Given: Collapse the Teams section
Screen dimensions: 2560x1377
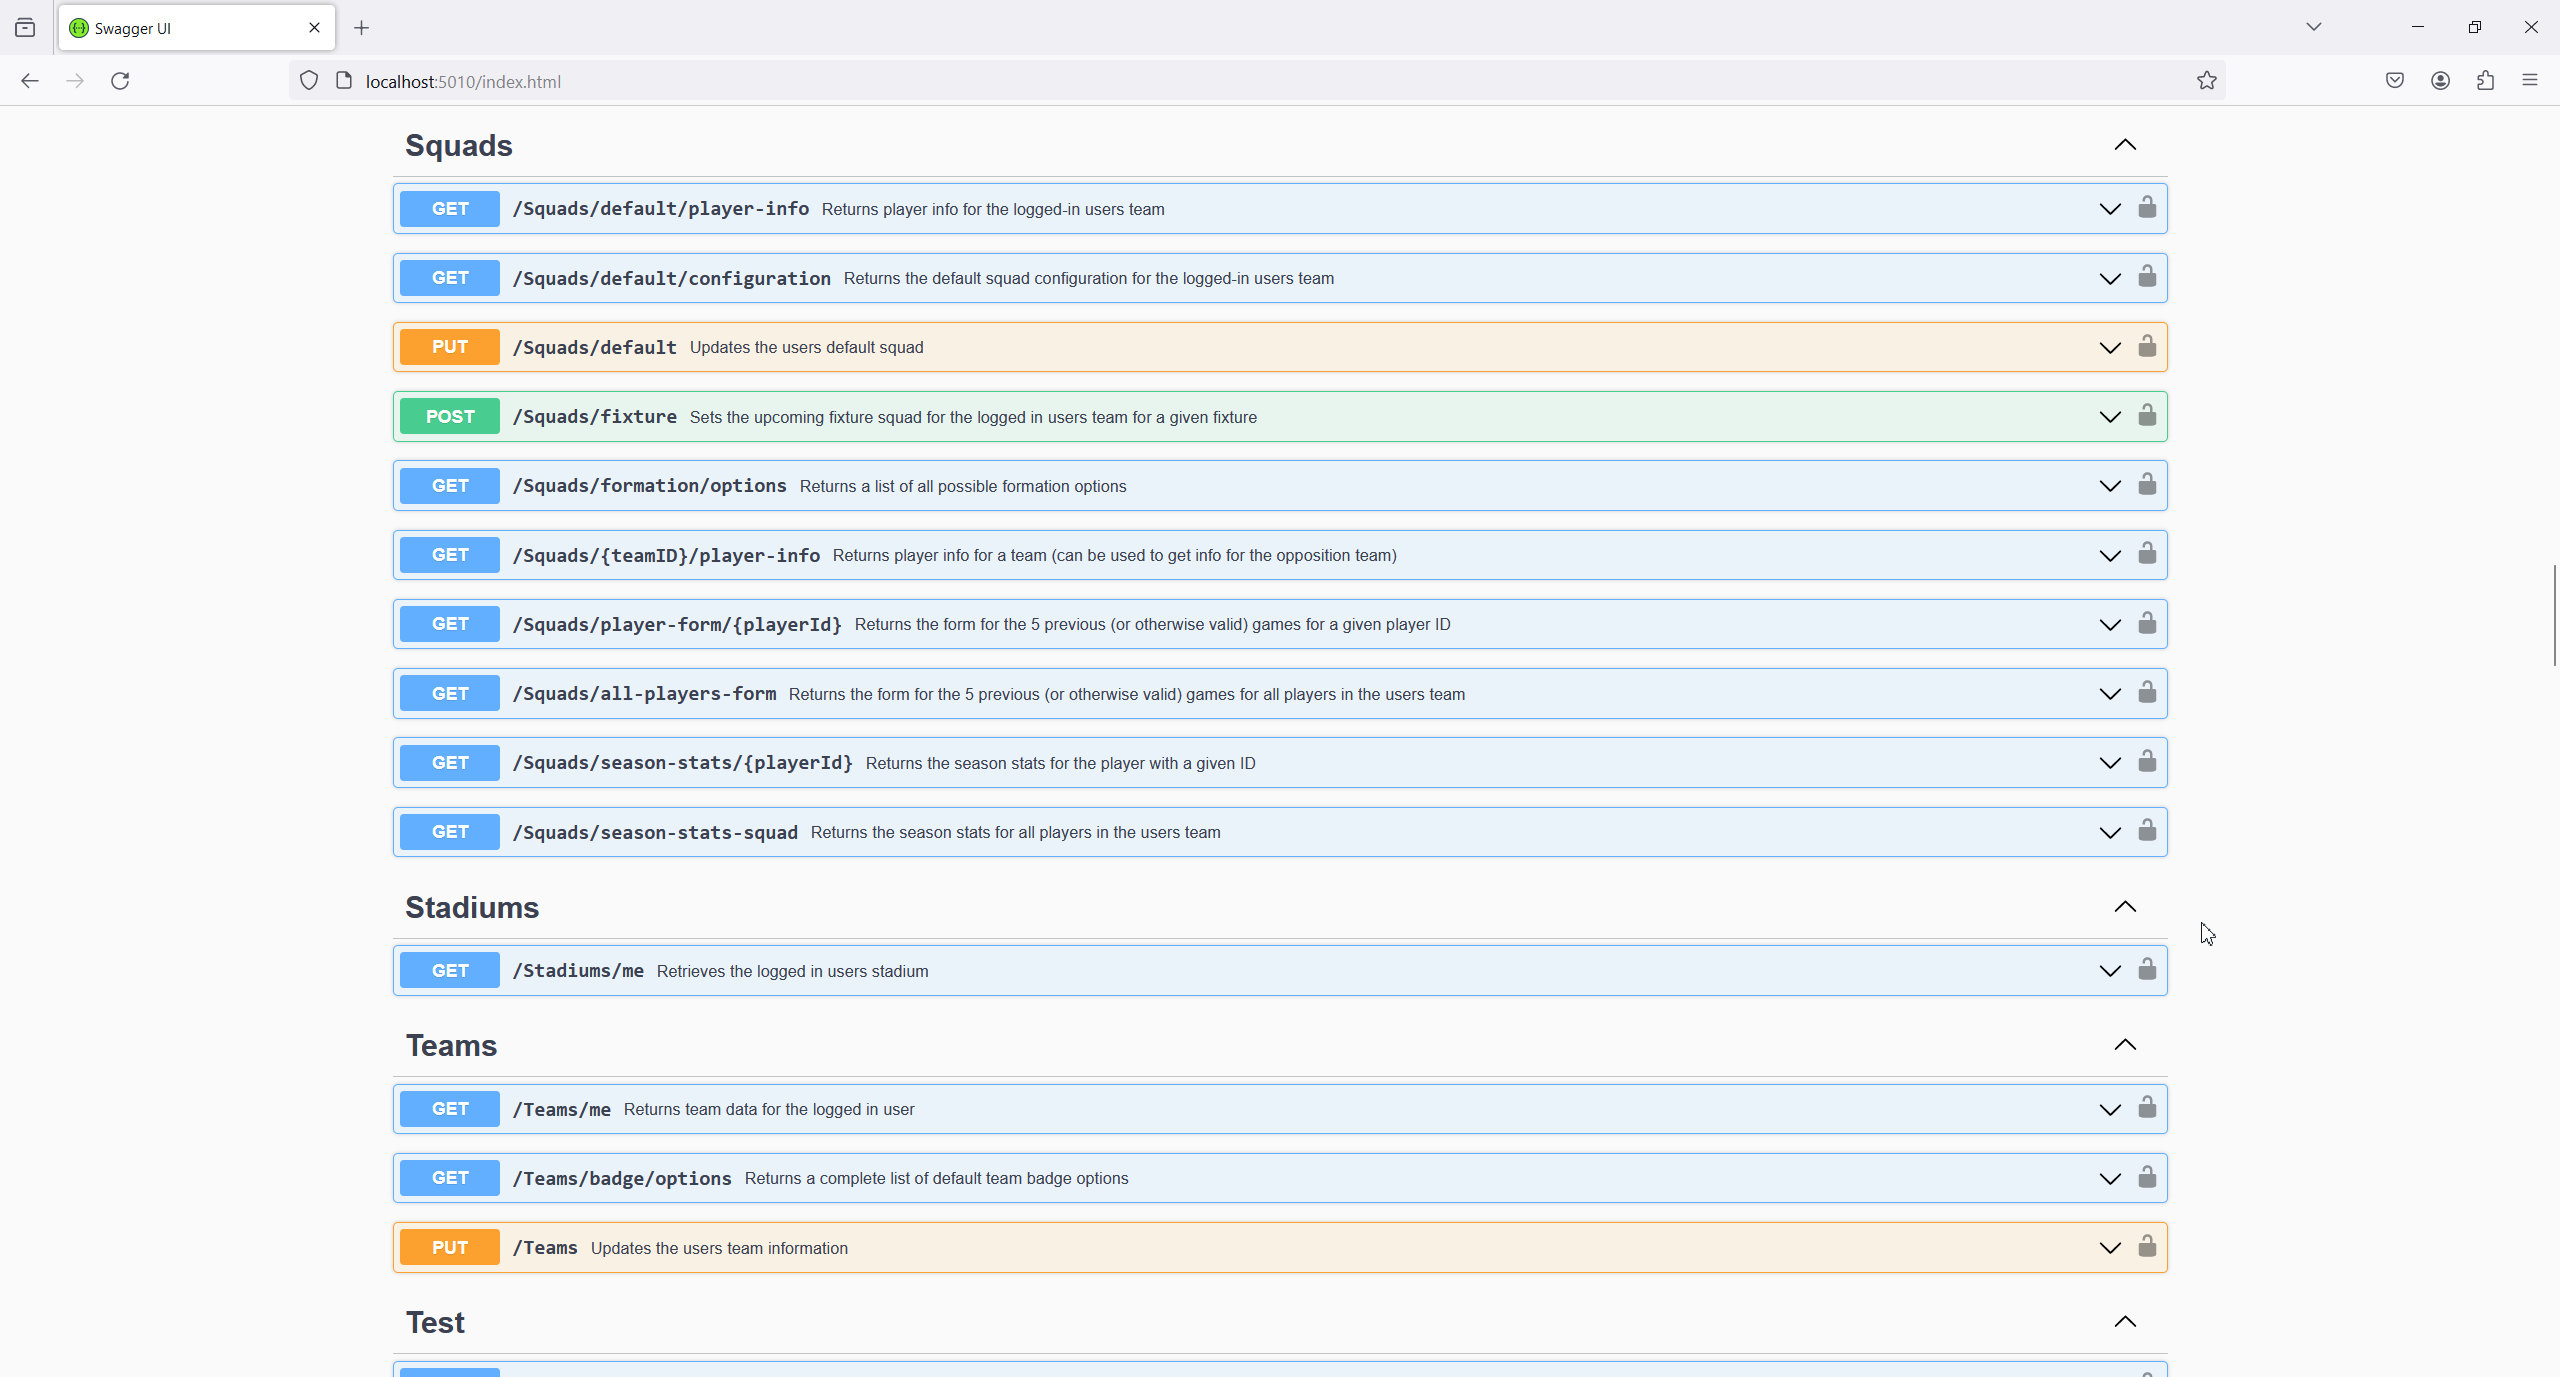Looking at the screenshot, I should 2125,1045.
